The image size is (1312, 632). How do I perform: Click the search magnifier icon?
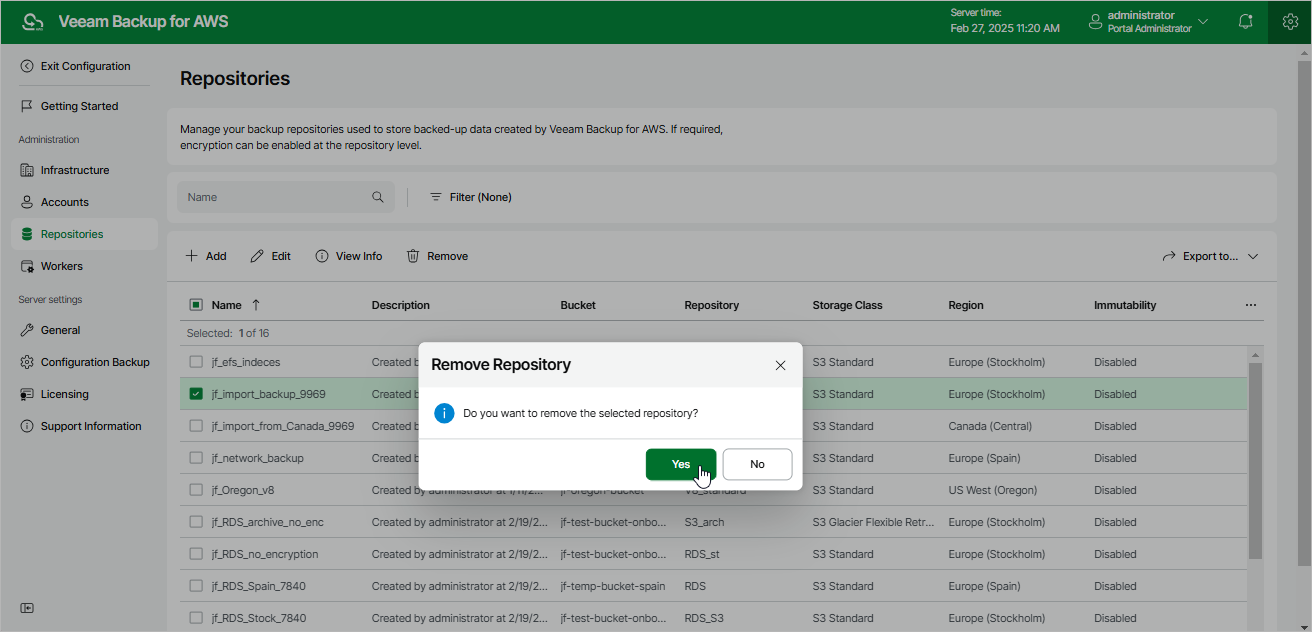(378, 197)
